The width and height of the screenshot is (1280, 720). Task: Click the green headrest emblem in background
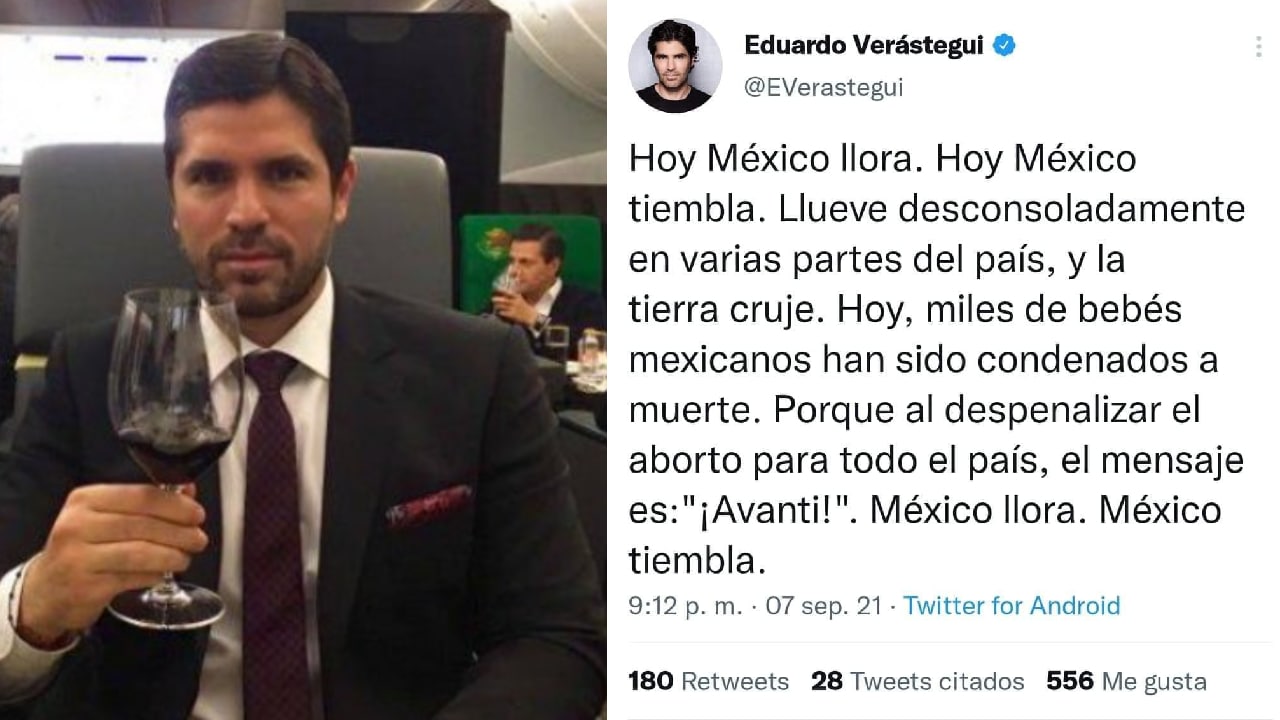493,243
